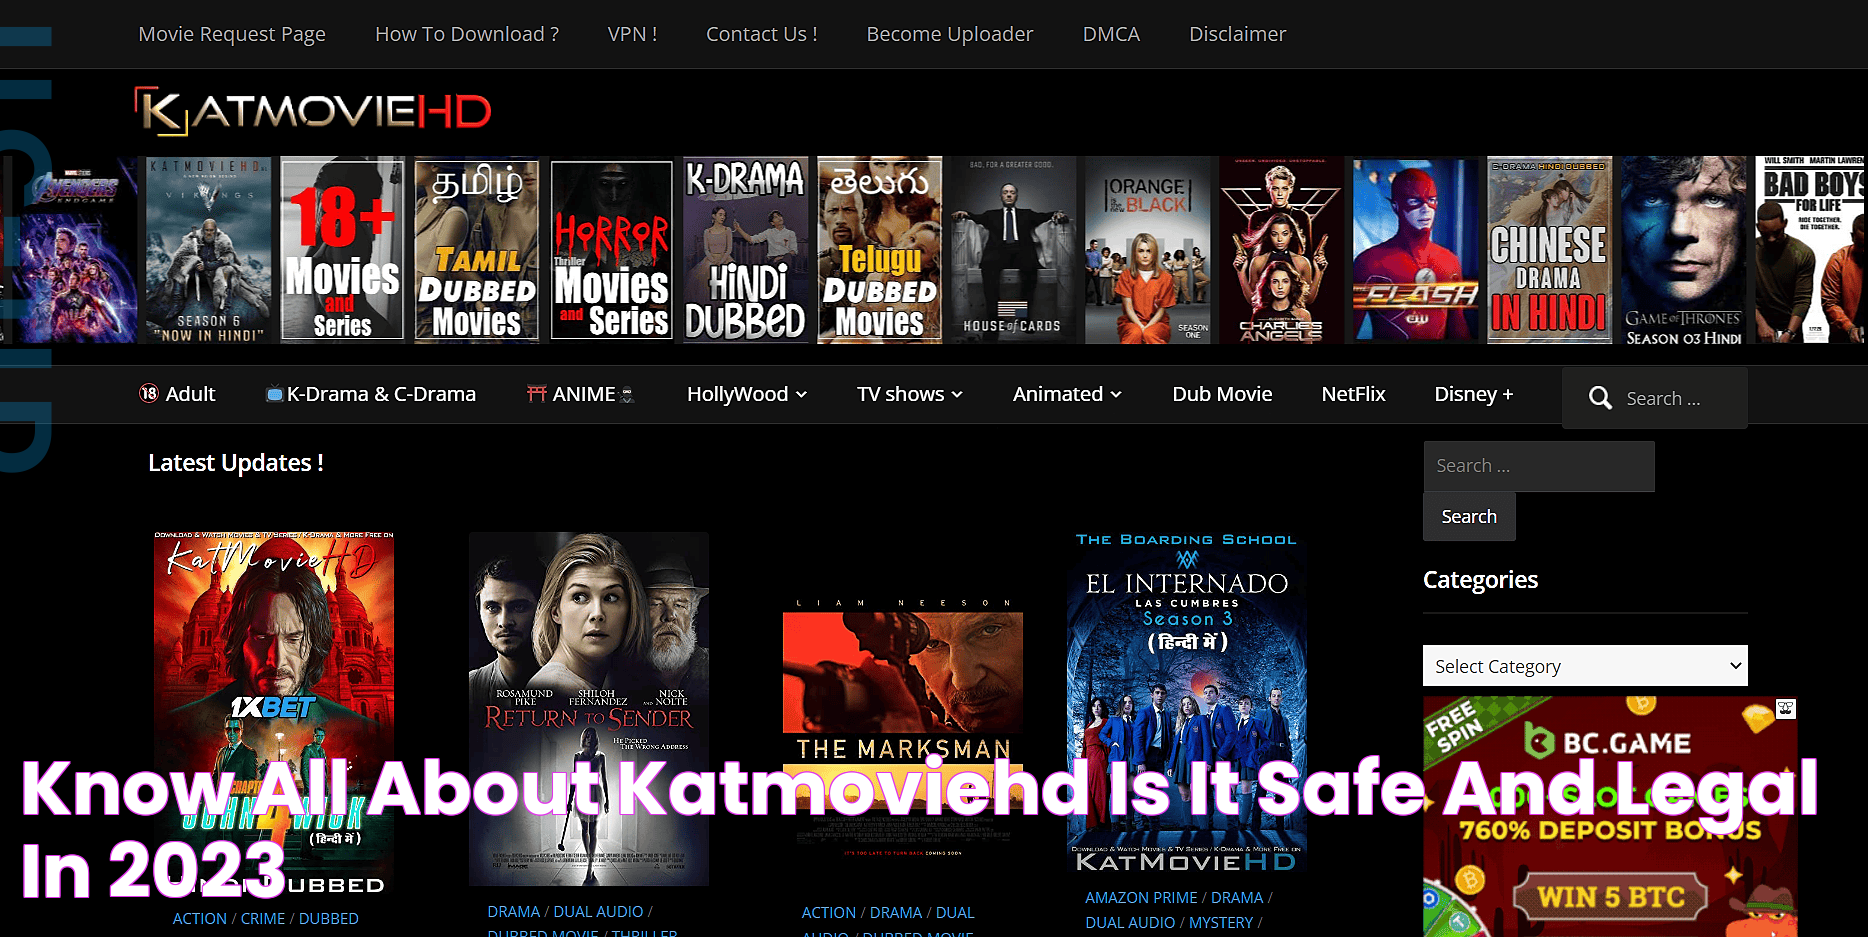This screenshot has width=1868, height=937.
Task: Open the NetFlix menu item
Action: coord(1353,394)
